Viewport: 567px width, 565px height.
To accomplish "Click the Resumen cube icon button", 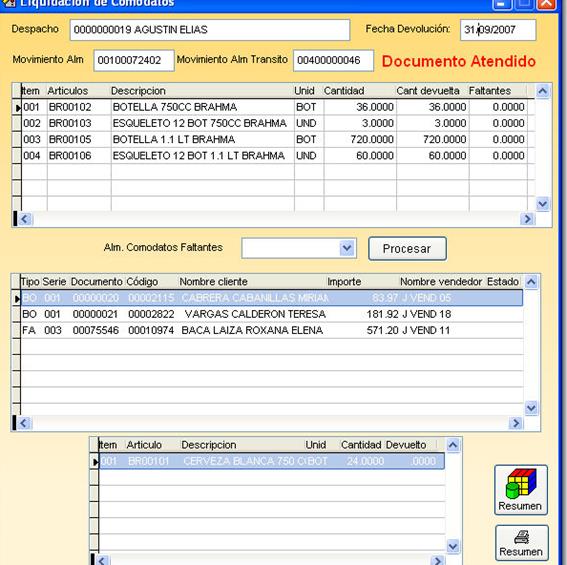I will pos(521,490).
